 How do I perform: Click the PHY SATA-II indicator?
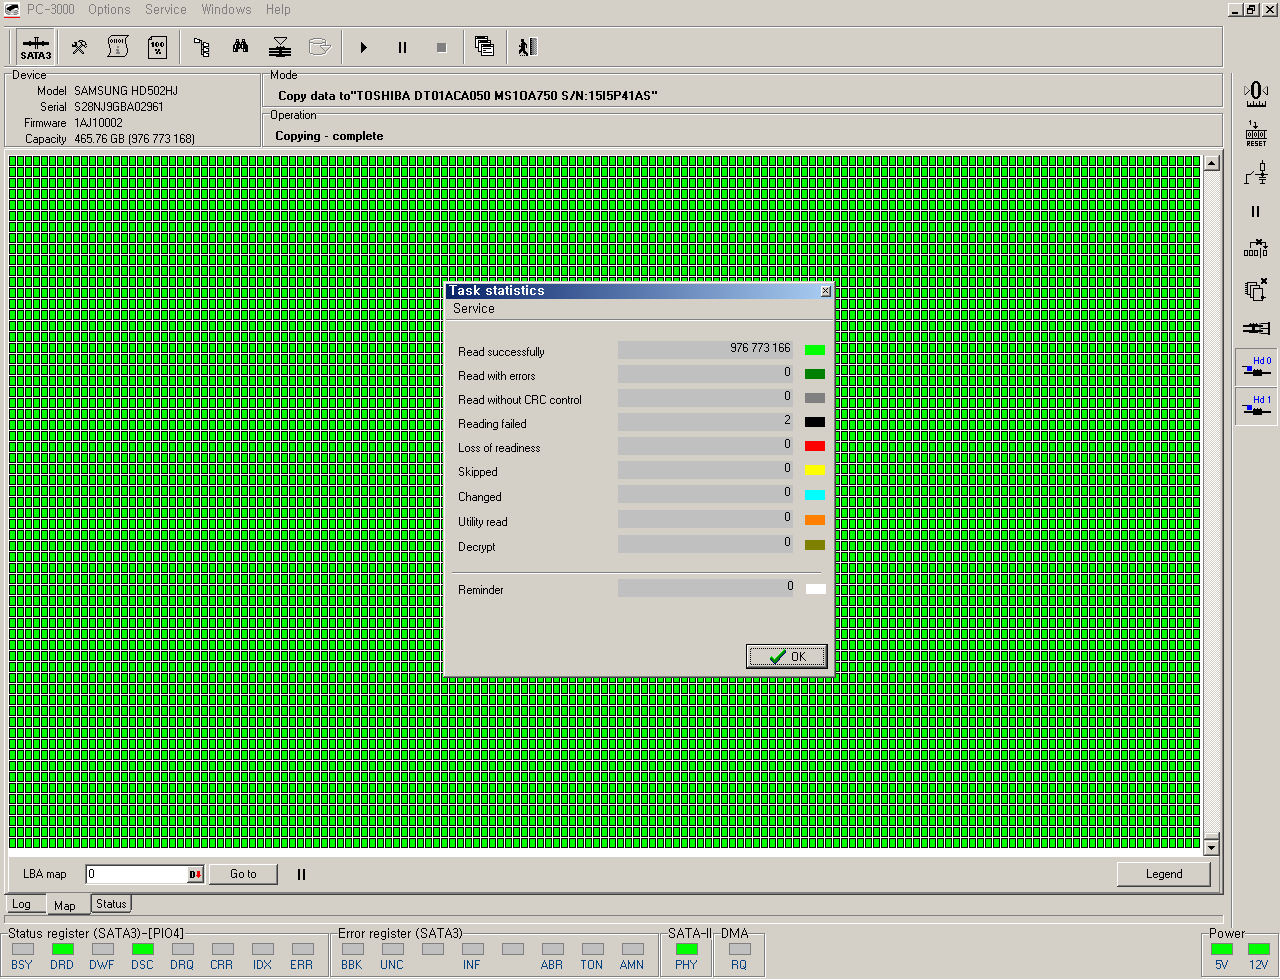tap(687, 949)
